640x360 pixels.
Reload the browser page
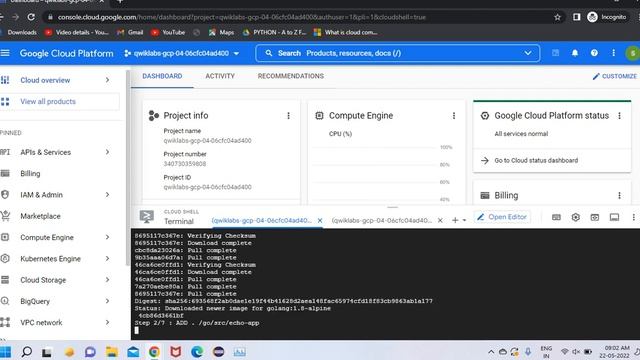[x=31, y=17]
